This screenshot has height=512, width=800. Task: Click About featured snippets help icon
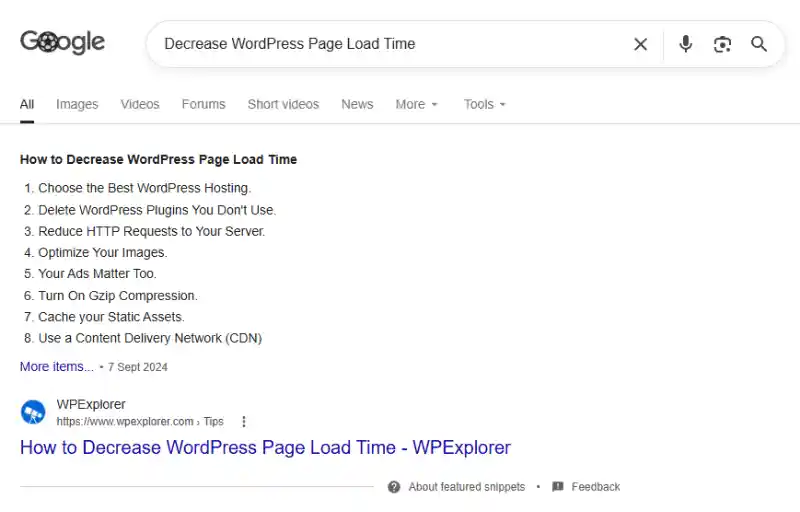tap(394, 487)
